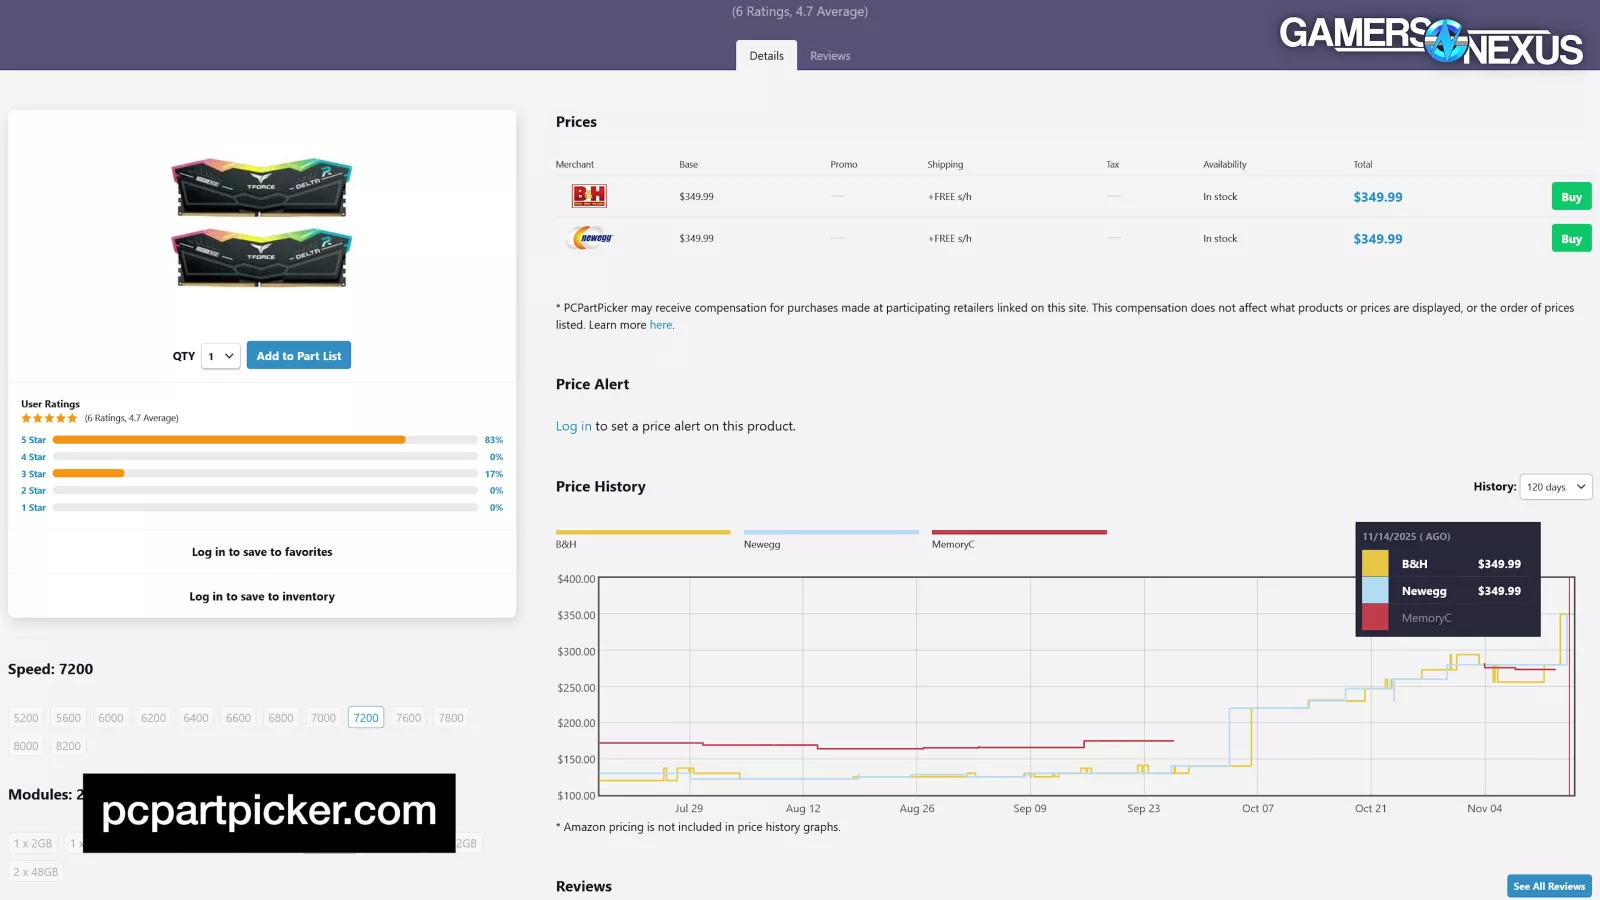This screenshot has height=900, width=1600.
Task: Click the B&H merchant logo
Action: tap(589, 196)
